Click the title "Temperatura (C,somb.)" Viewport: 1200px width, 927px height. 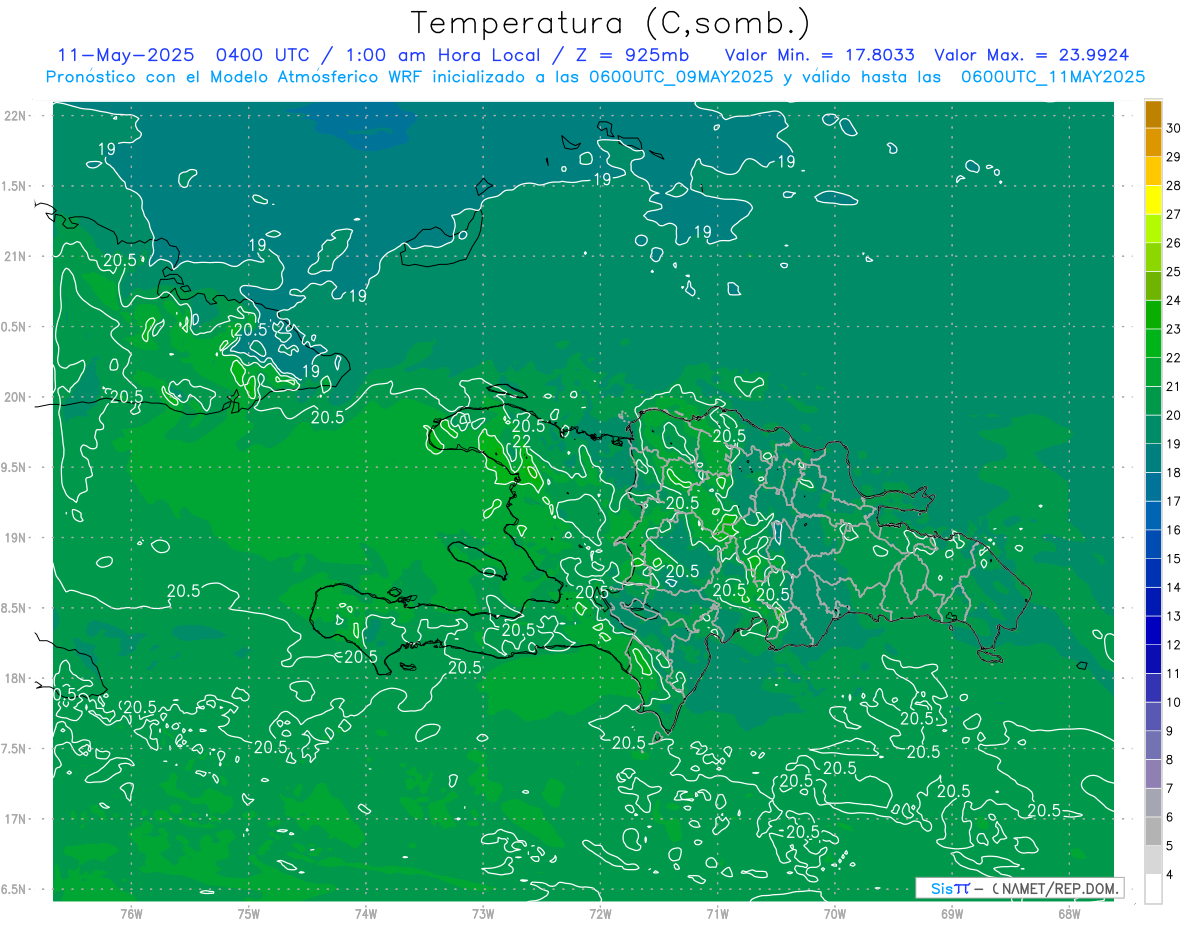point(611,22)
